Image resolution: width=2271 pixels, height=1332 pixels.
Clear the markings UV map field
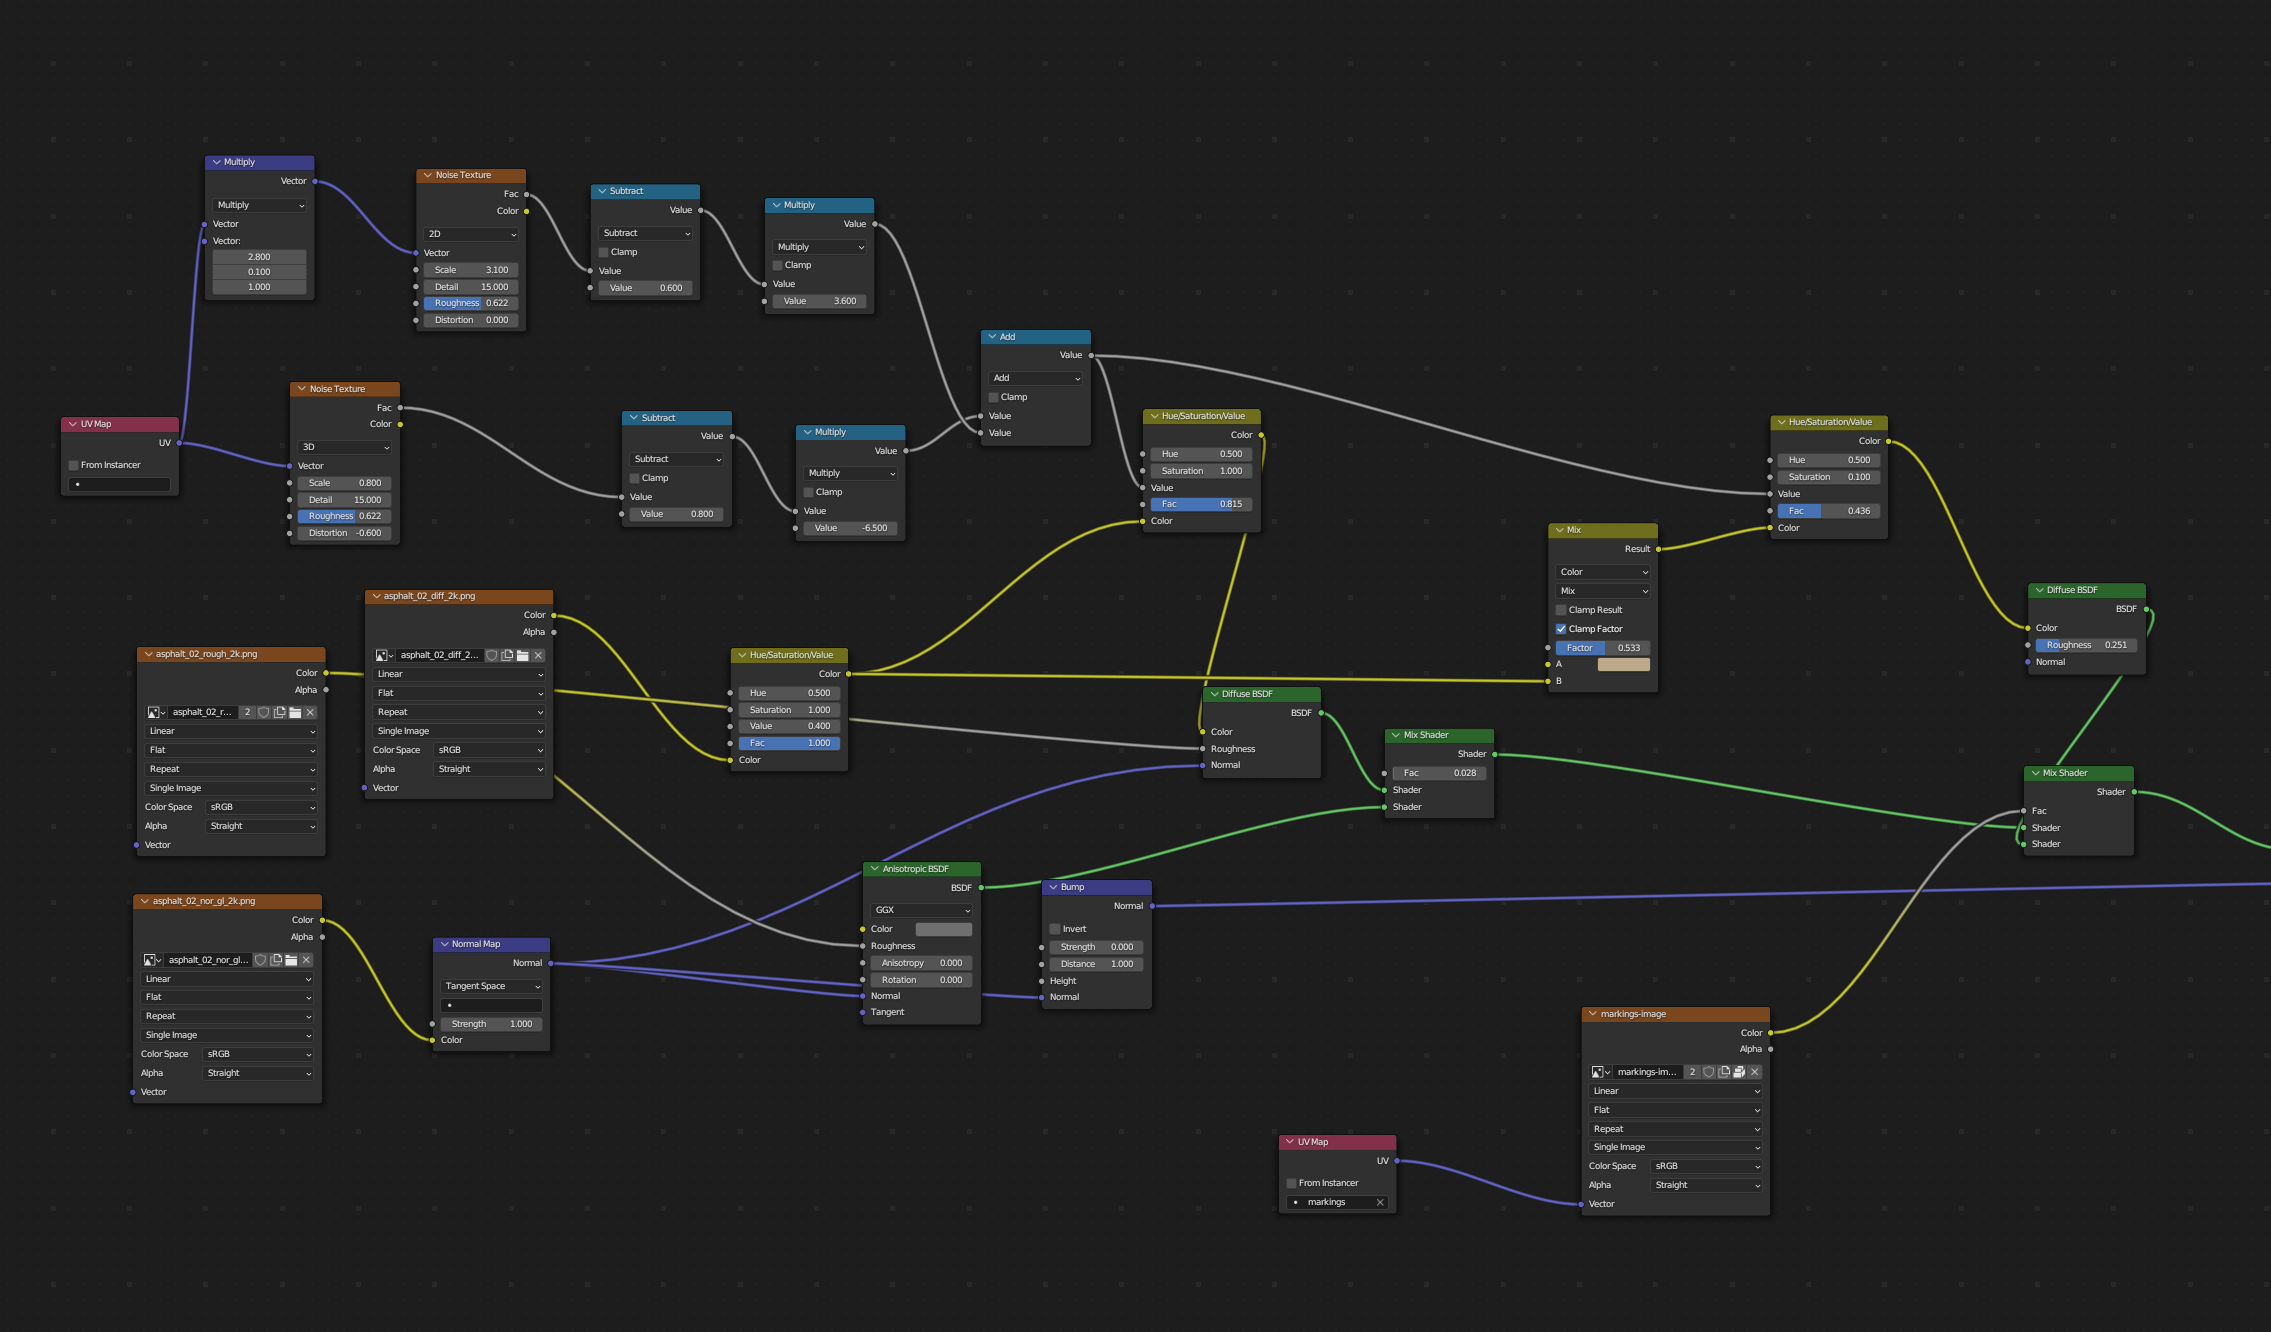[1380, 1202]
